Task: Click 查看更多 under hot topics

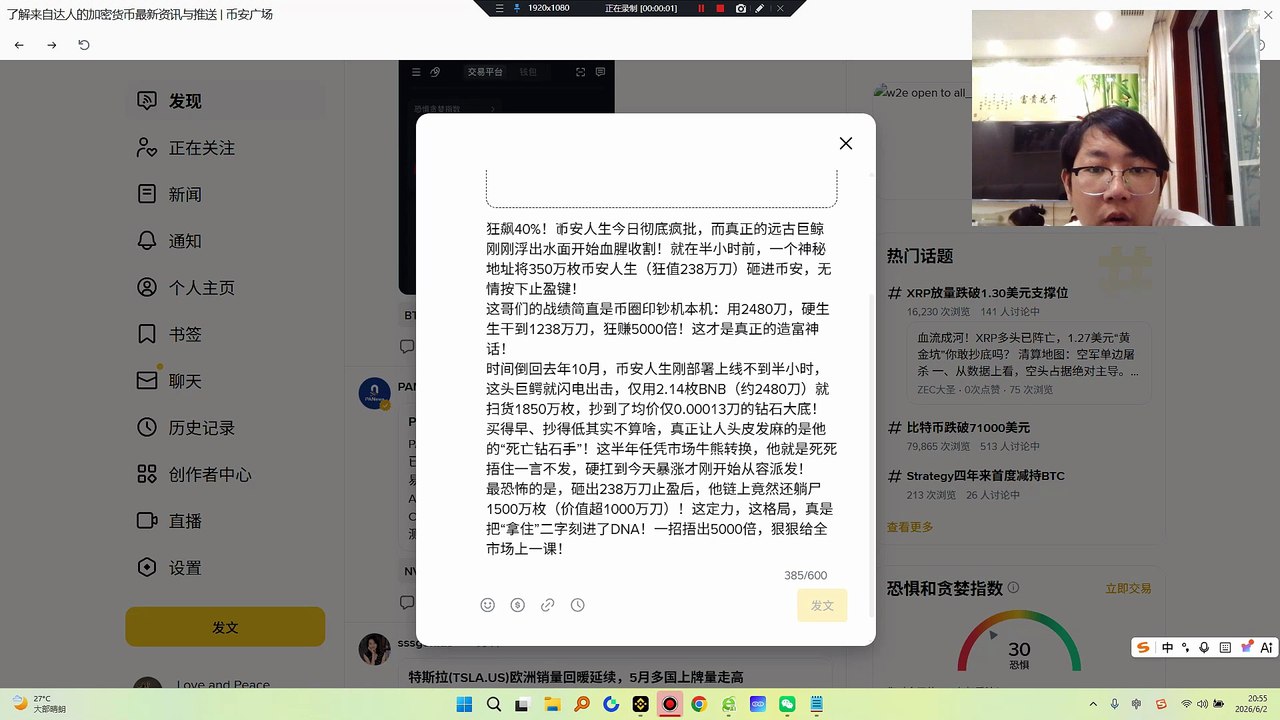Action: pos(910,527)
